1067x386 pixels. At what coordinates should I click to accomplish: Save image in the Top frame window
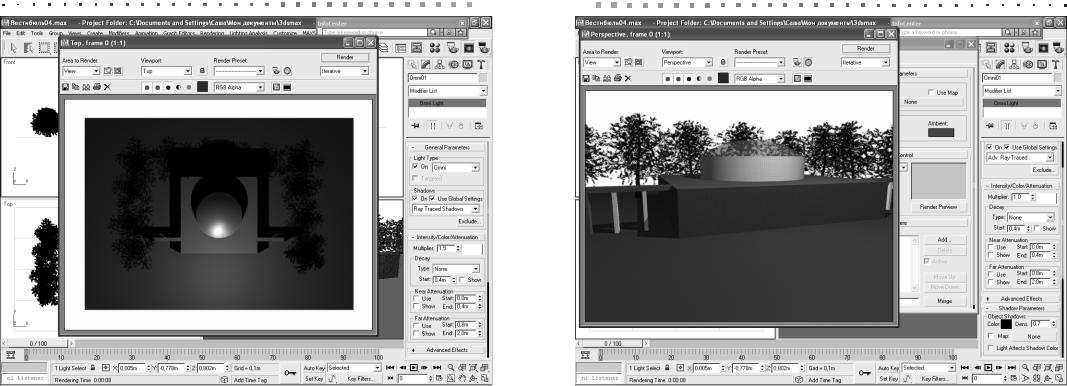(65, 87)
